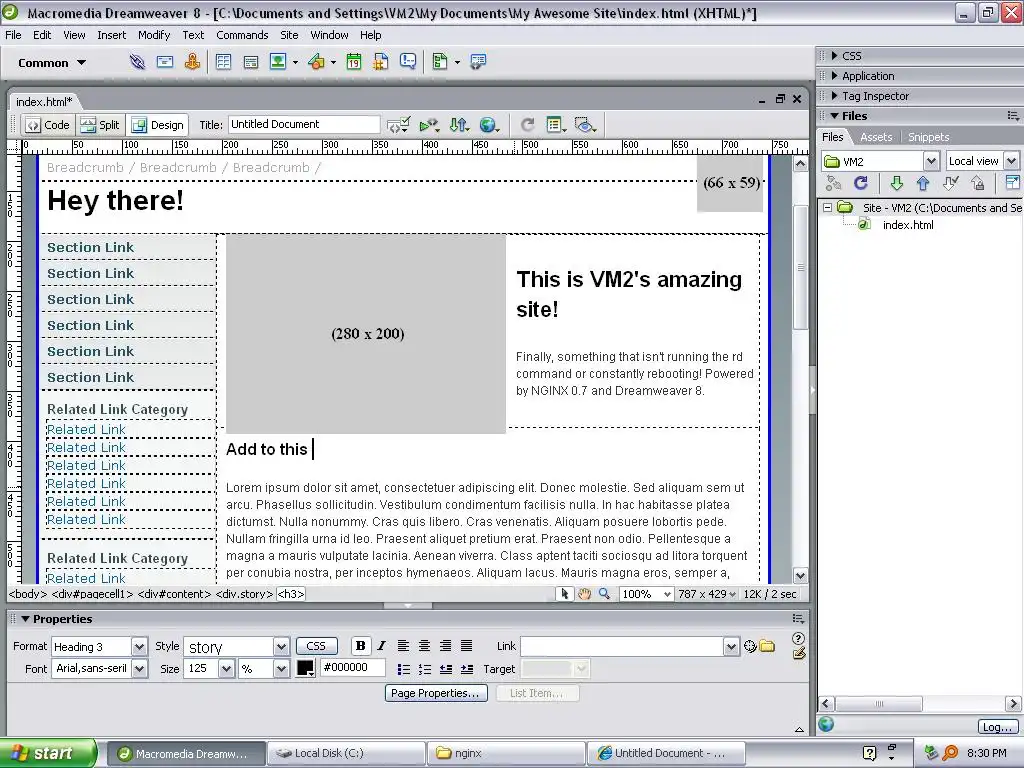Viewport: 1024px width, 768px height.
Task: Open the Commands menu
Action: click(242, 35)
